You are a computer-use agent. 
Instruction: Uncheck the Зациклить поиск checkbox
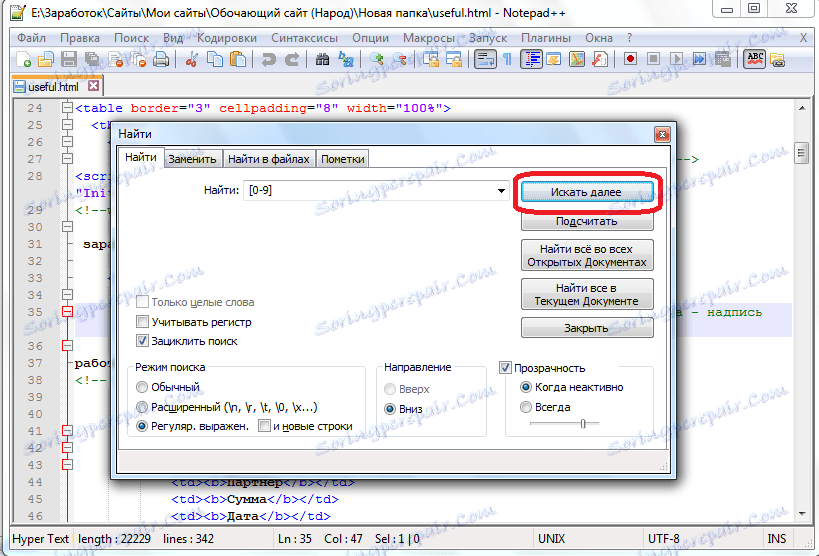142,341
